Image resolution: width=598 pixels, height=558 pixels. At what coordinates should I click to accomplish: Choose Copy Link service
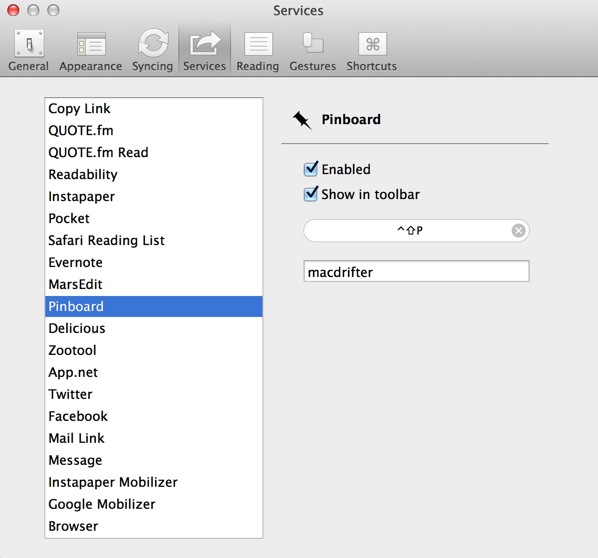154,109
